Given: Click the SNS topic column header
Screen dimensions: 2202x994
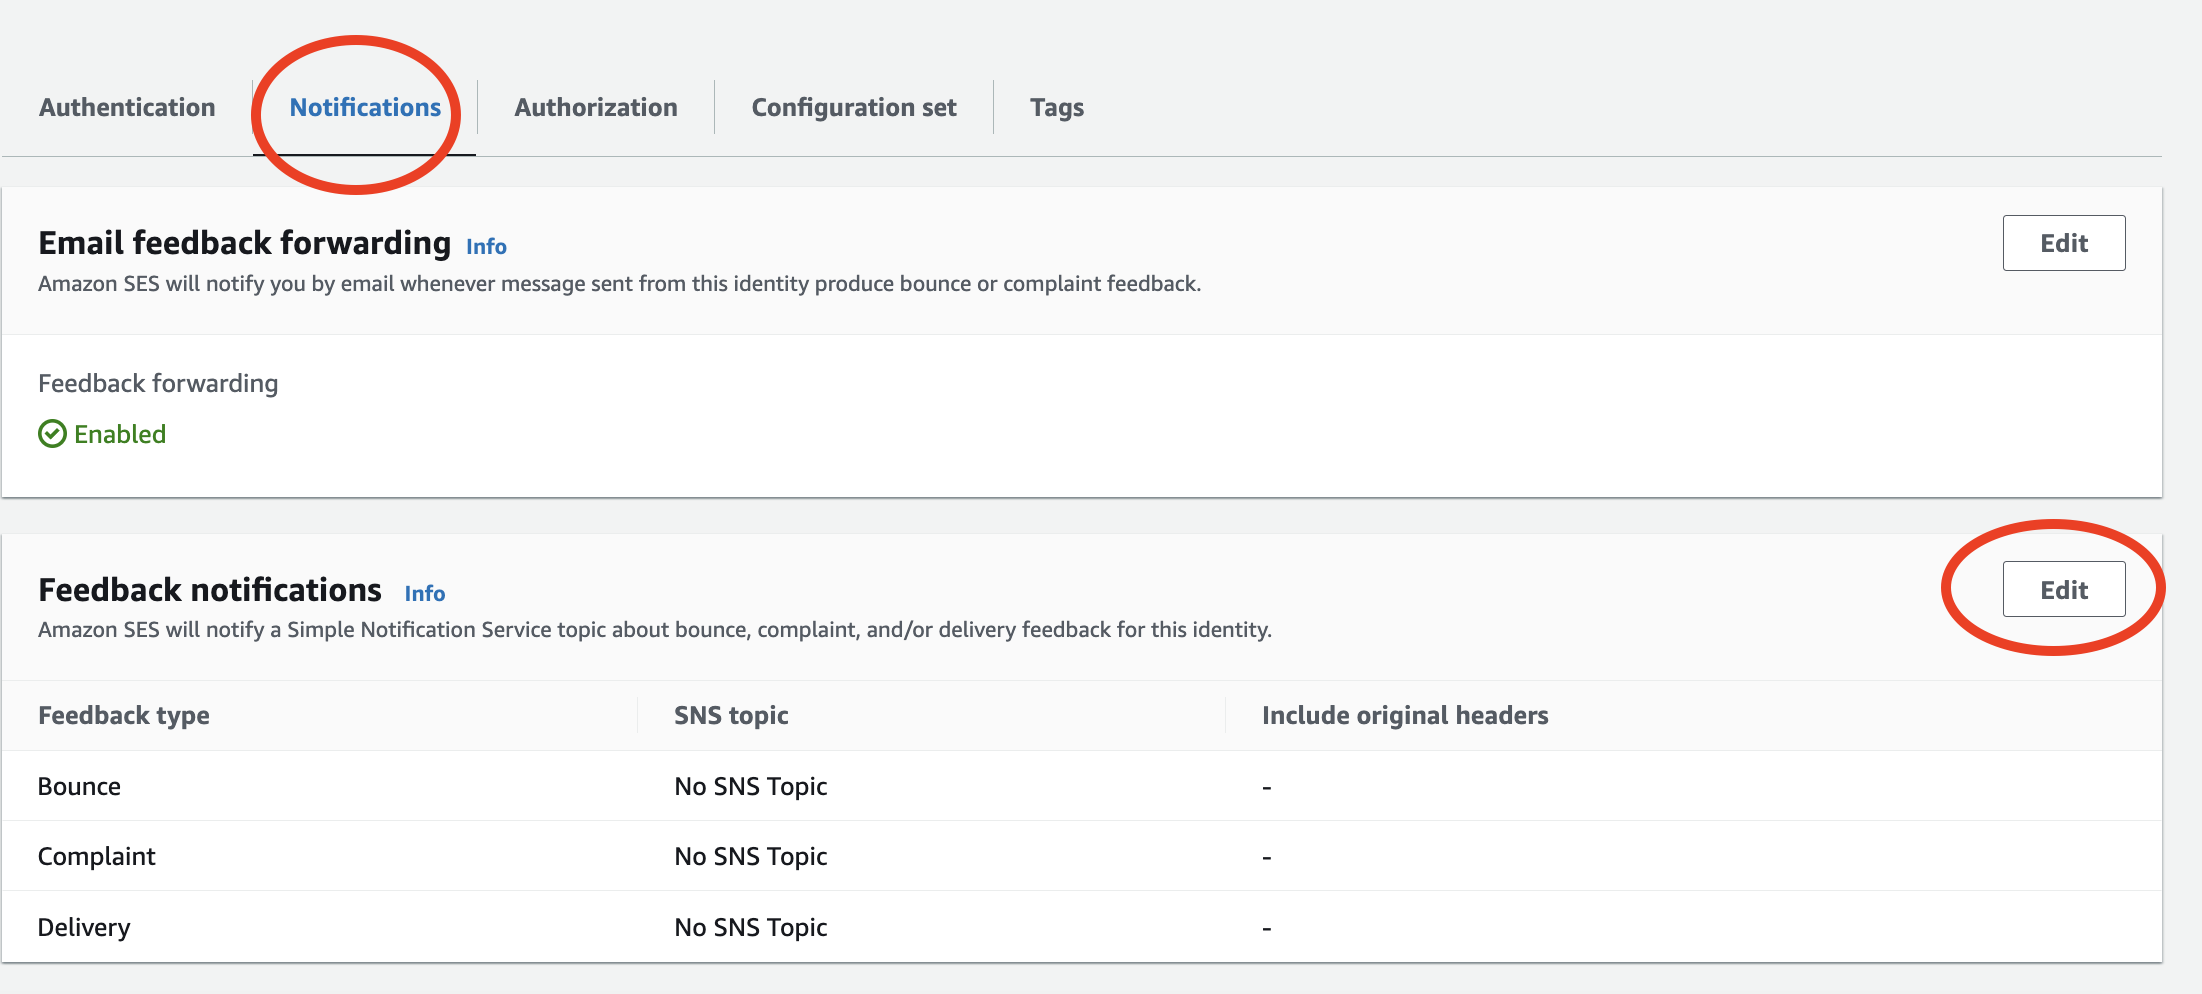Looking at the screenshot, I should click(x=731, y=716).
